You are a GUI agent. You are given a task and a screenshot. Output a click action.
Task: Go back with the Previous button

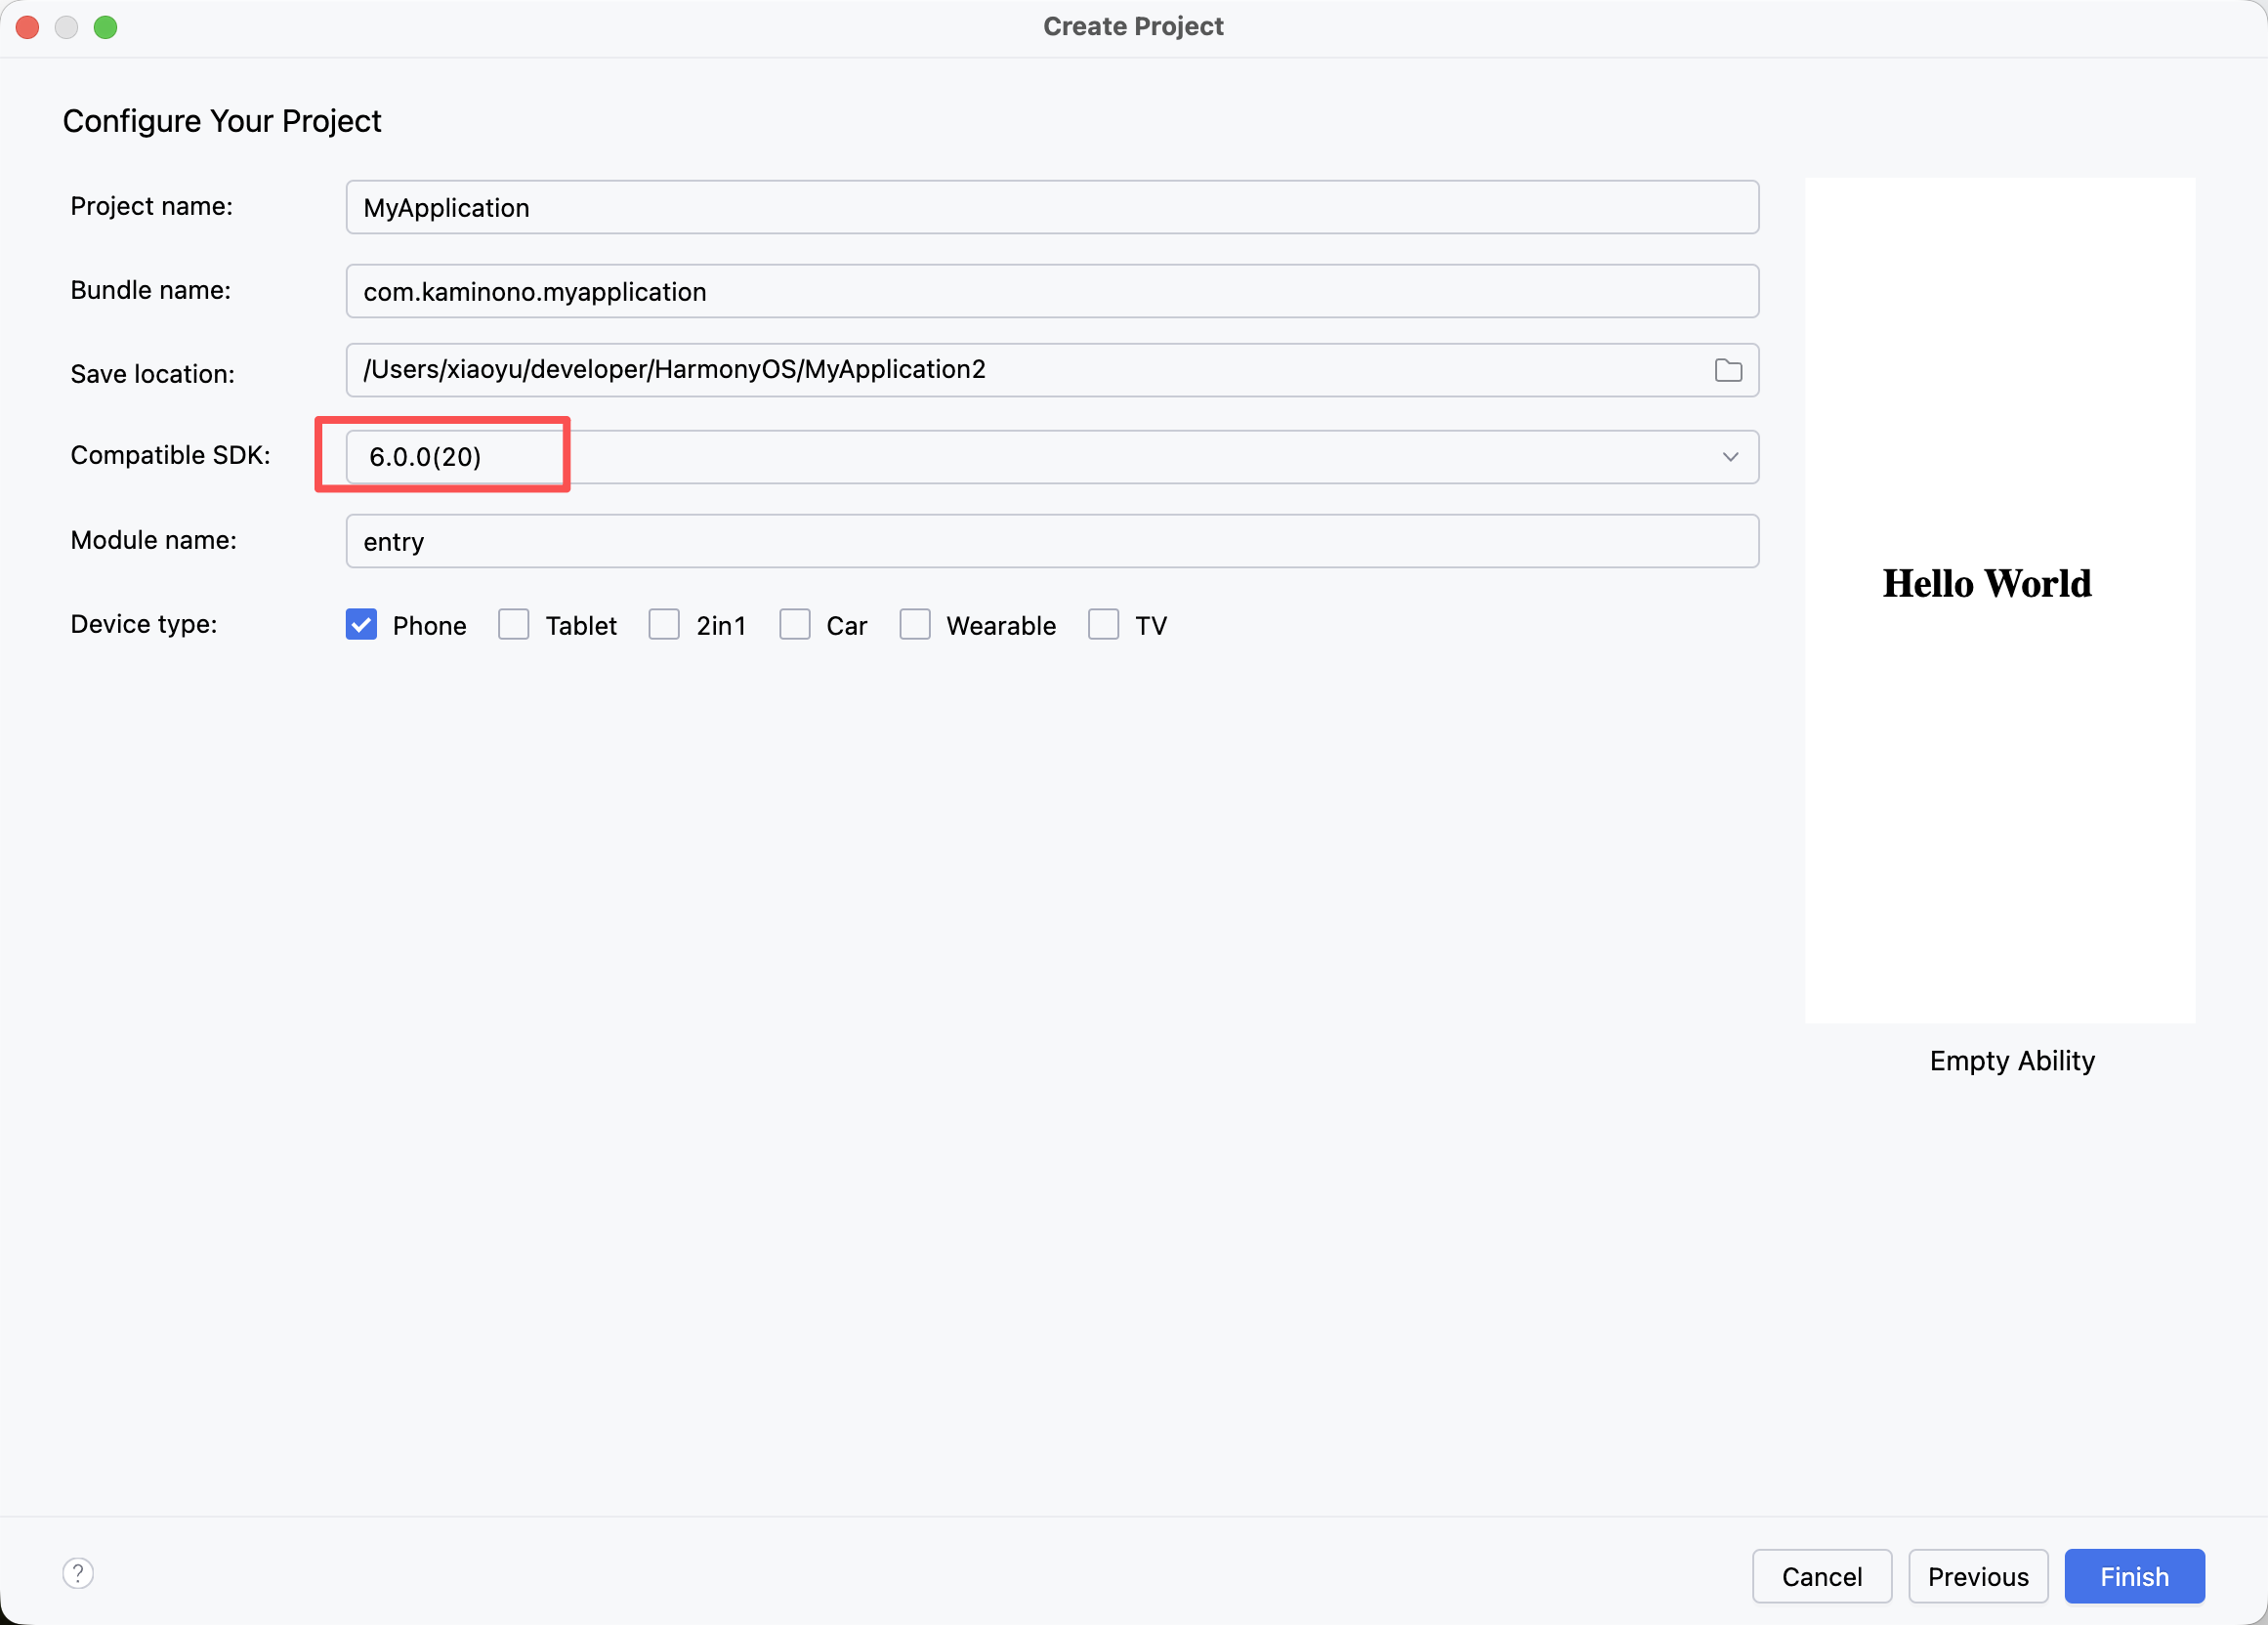point(1977,1576)
